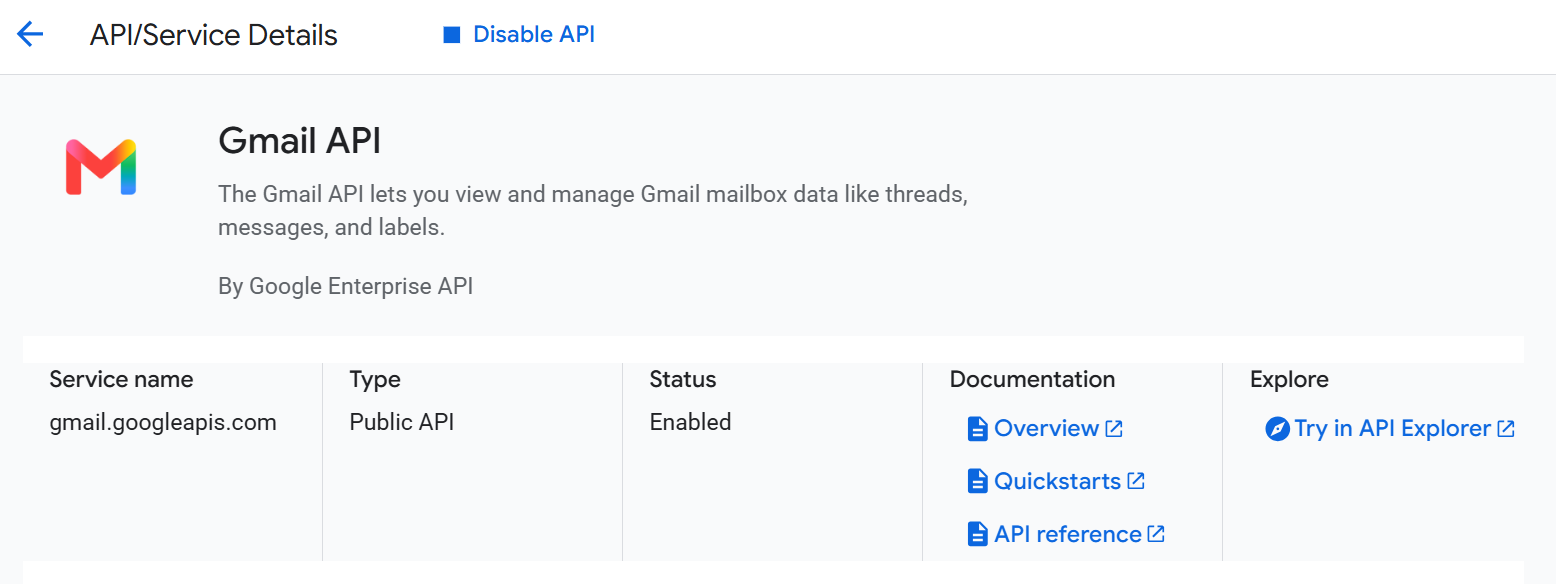Open Try in API Explorer link

pos(1391,429)
